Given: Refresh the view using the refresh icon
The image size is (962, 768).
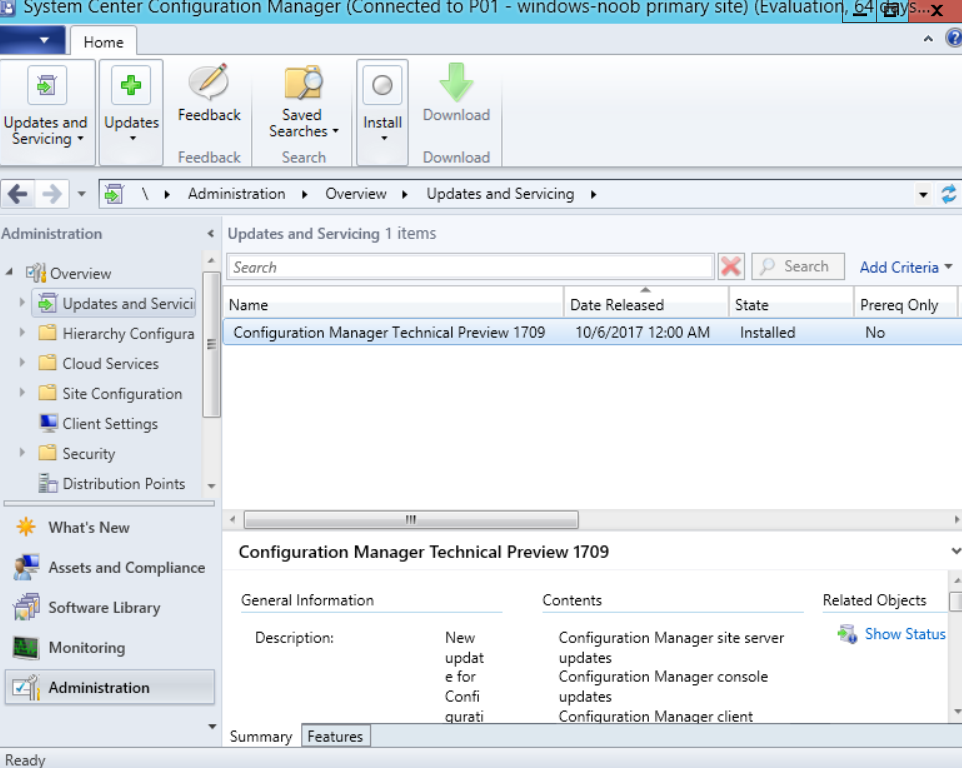Looking at the screenshot, I should 949,194.
